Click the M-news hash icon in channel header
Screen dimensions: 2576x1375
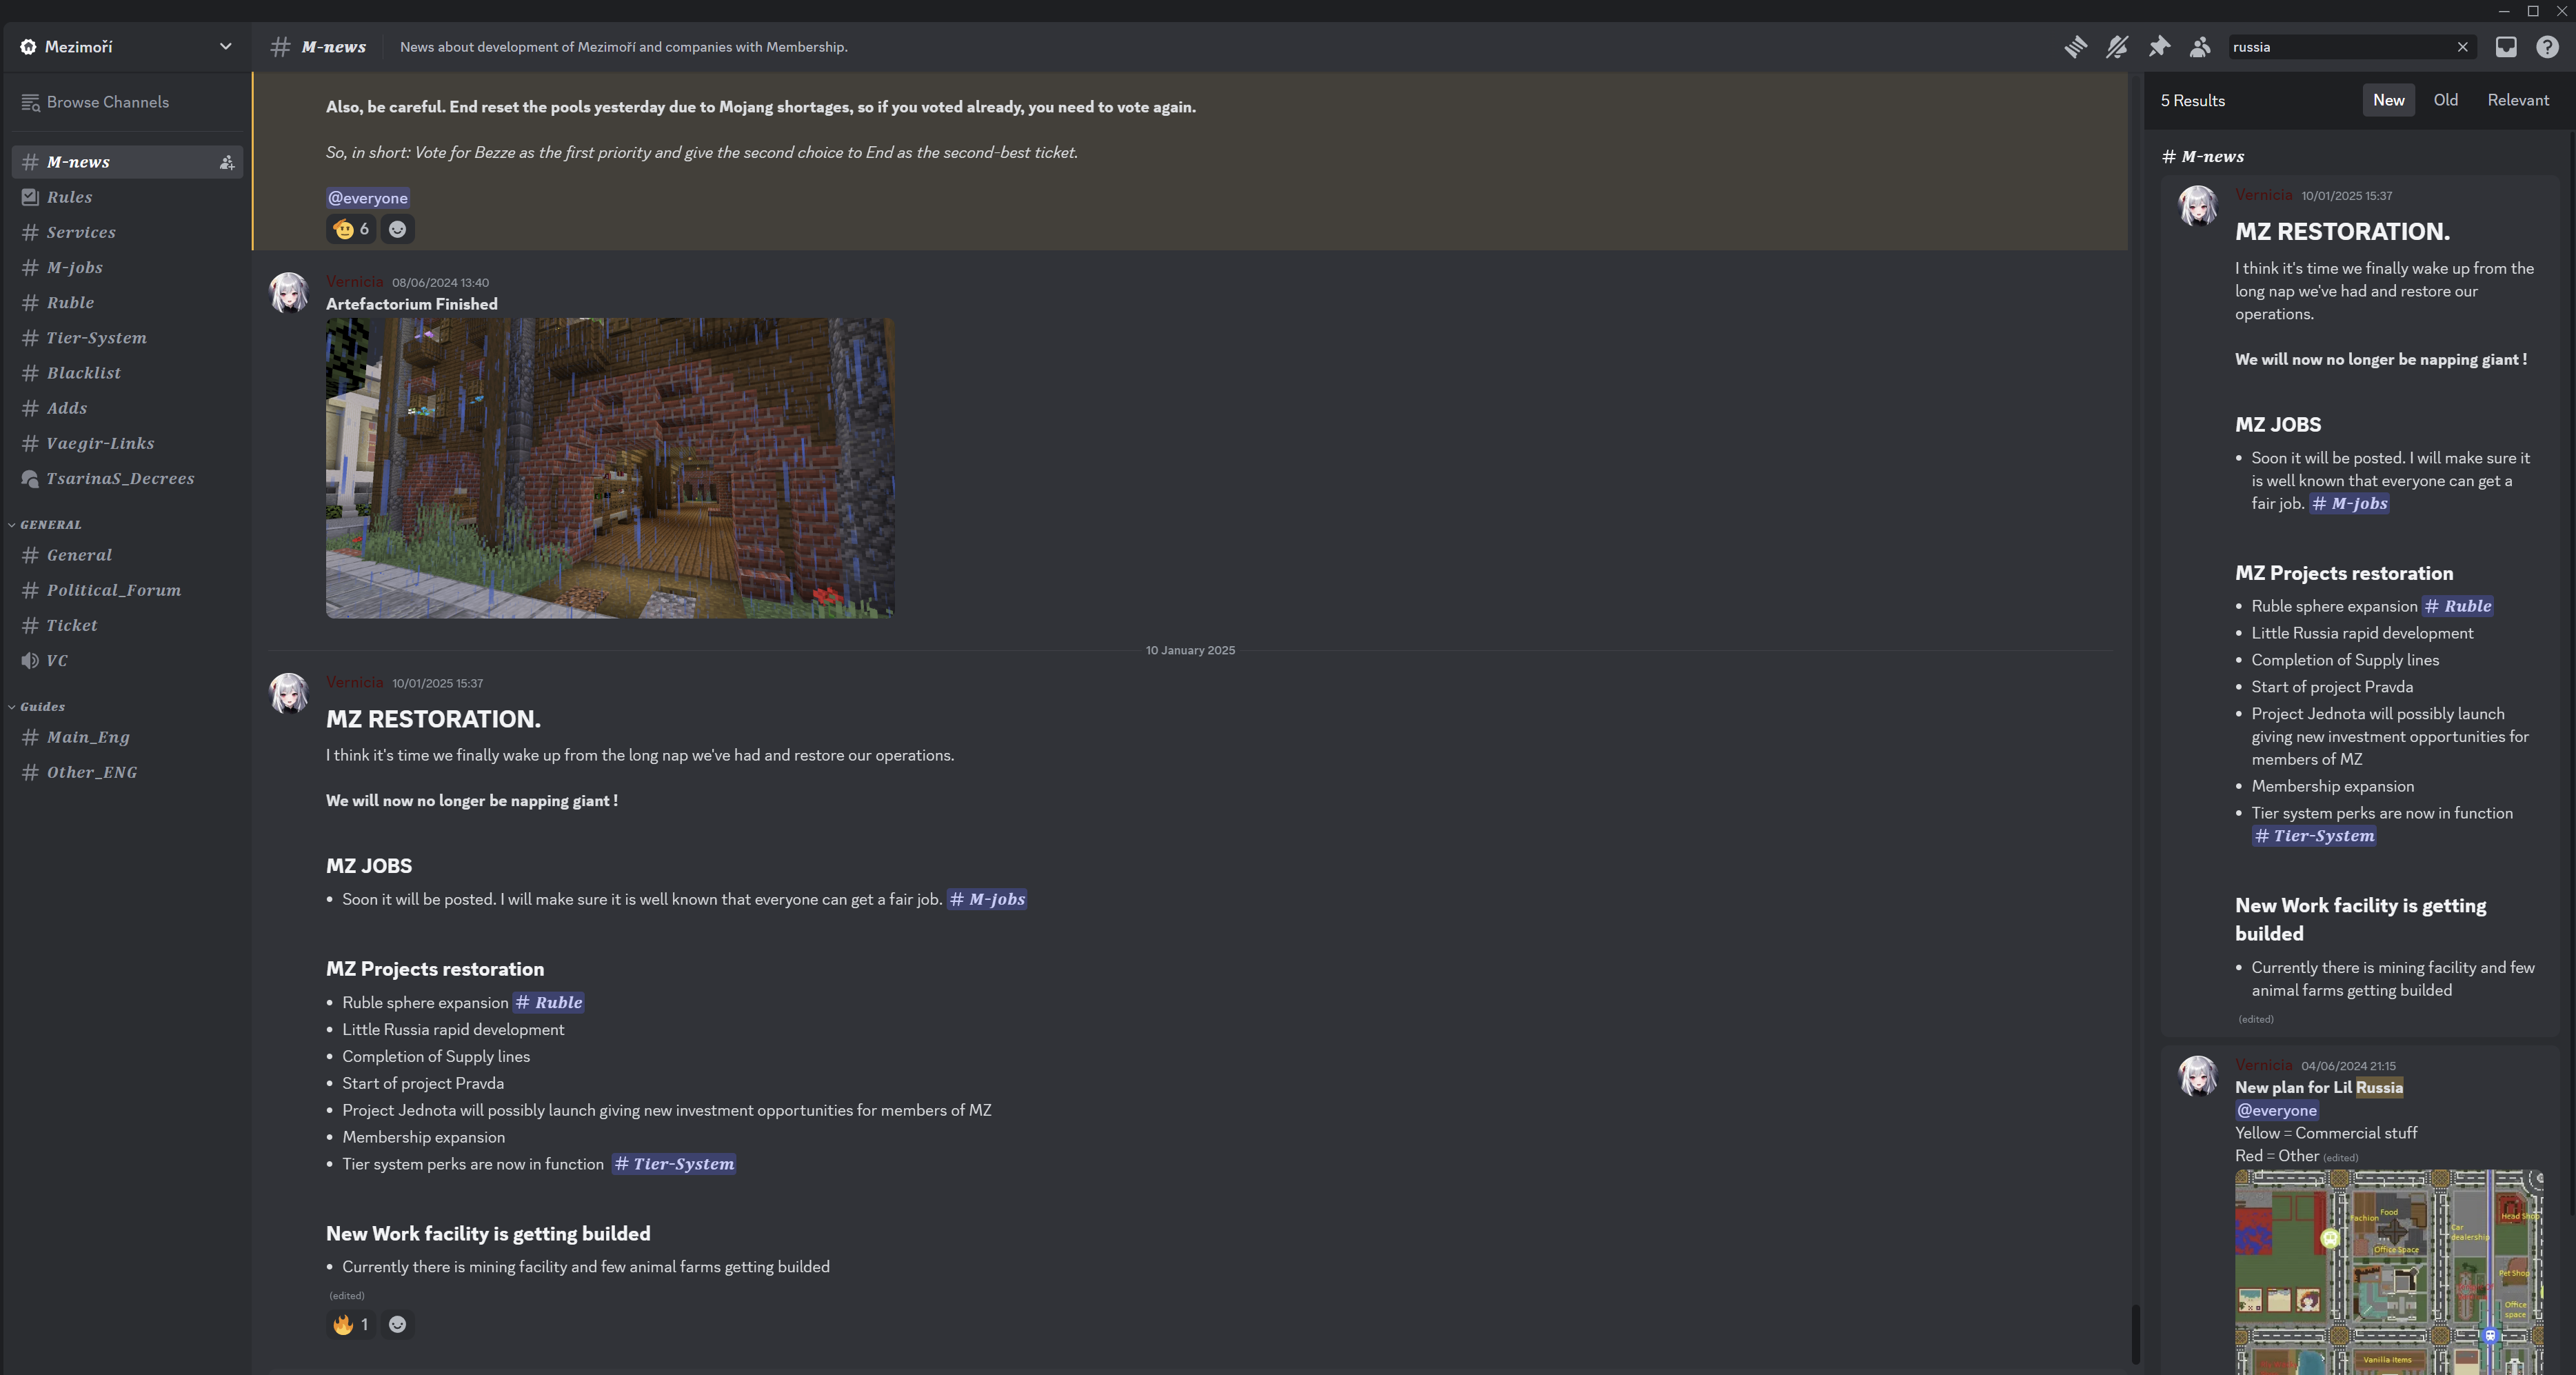(x=280, y=47)
